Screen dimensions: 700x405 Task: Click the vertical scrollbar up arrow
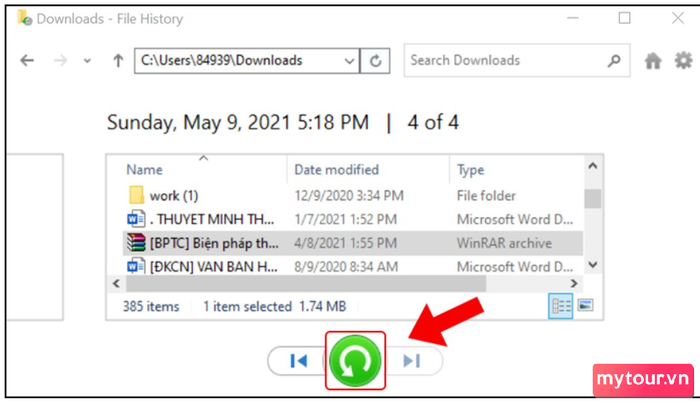(x=593, y=166)
